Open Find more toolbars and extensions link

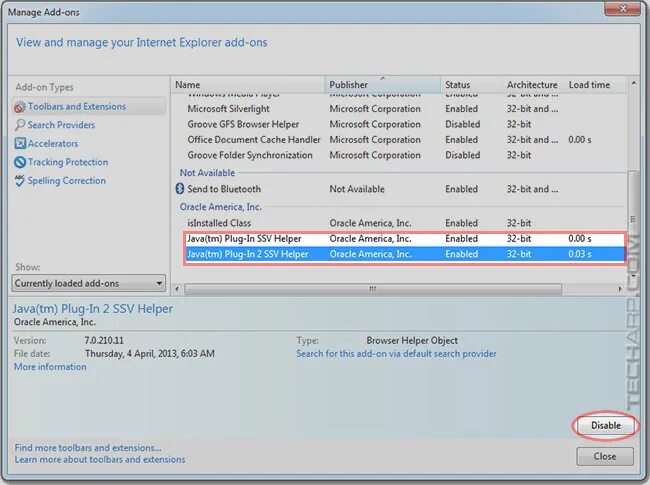88,448
